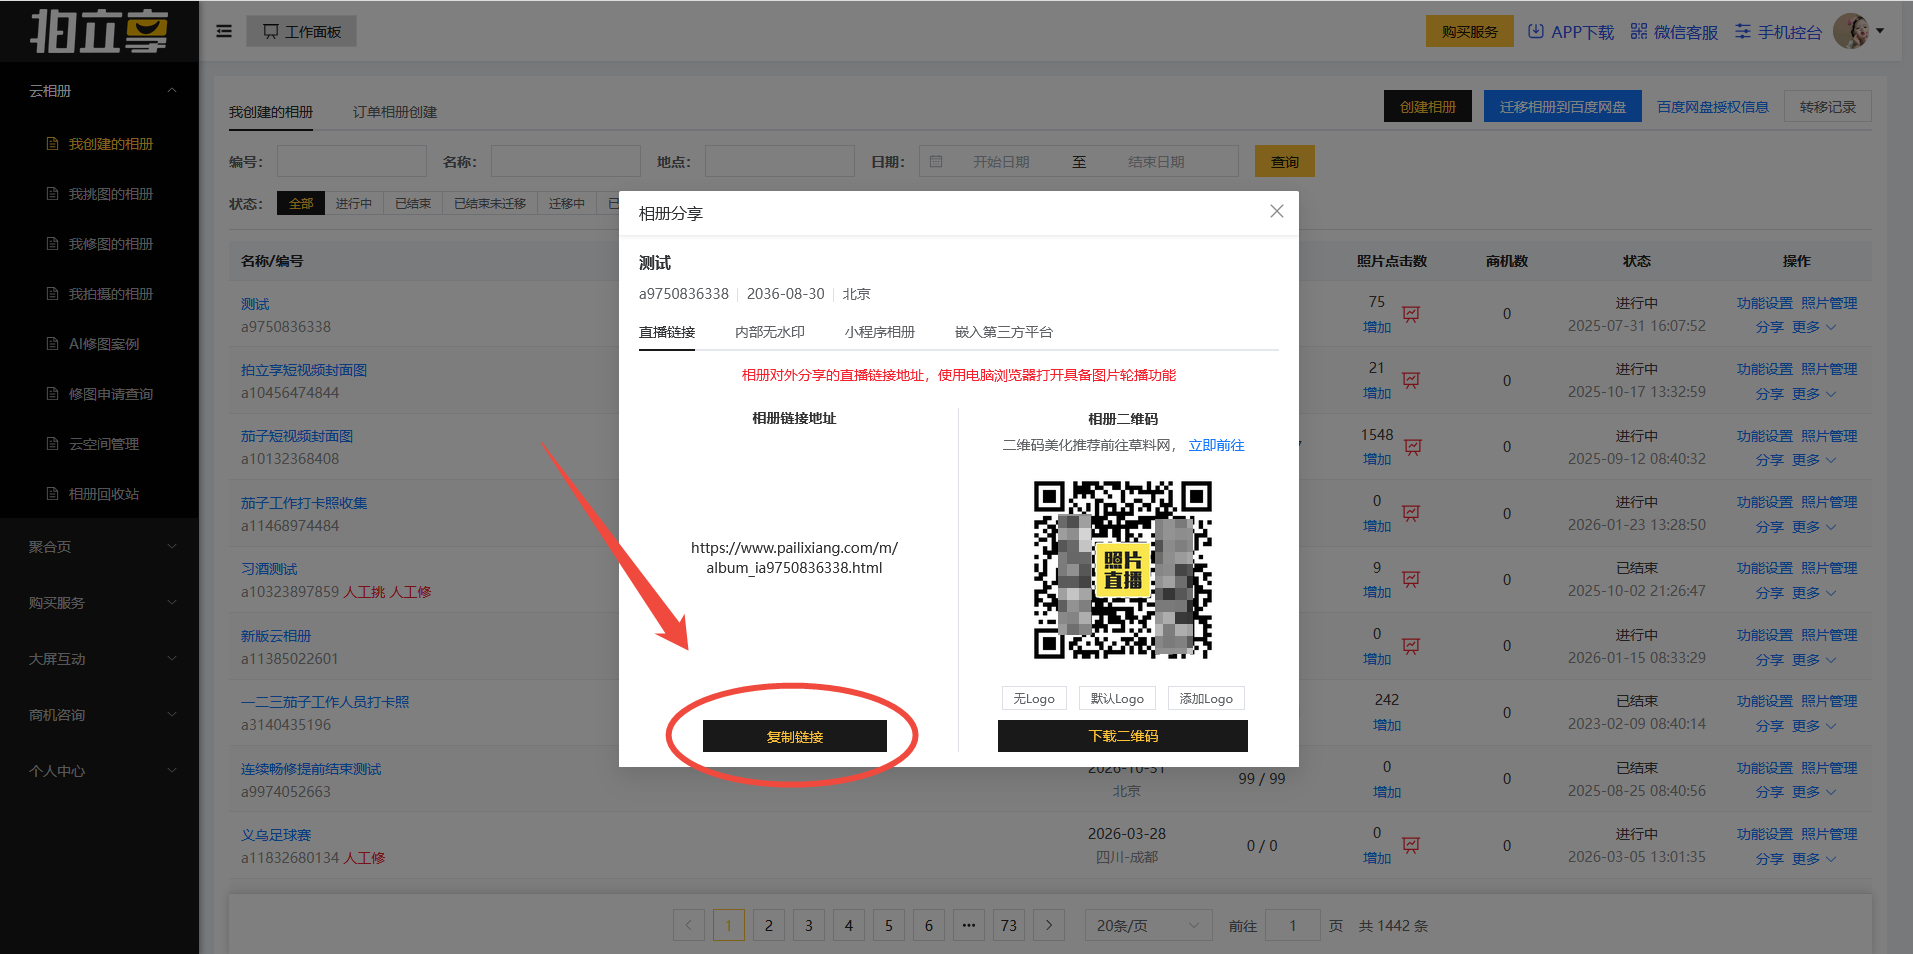The width and height of the screenshot is (1913, 954).
Task: Switch to the 小程序相册 tab
Action: coord(879,332)
